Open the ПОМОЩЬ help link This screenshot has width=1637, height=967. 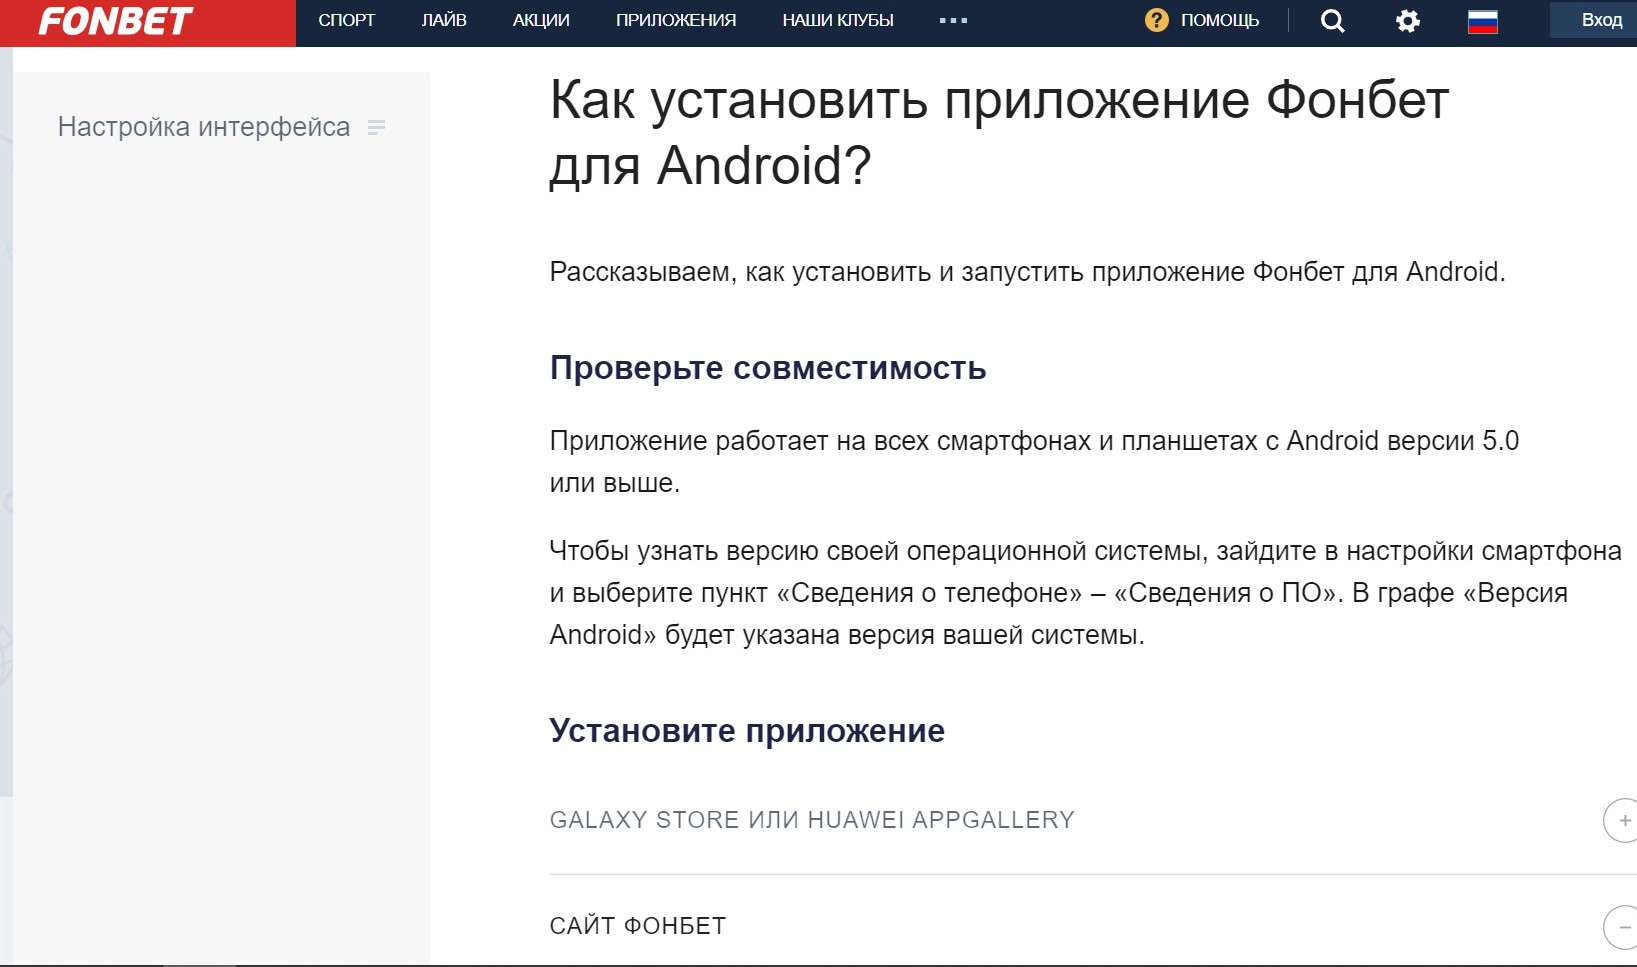tap(1220, 20)
